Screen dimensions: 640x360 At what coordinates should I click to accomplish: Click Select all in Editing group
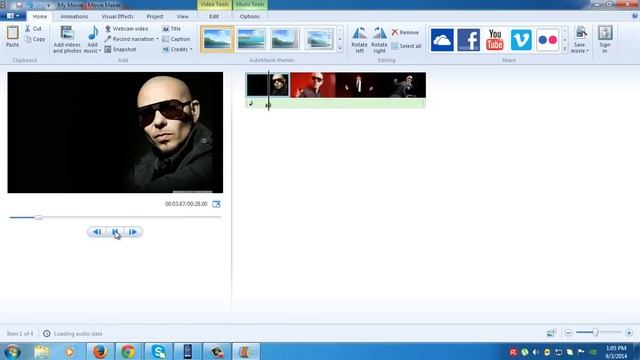coord(406,46)
